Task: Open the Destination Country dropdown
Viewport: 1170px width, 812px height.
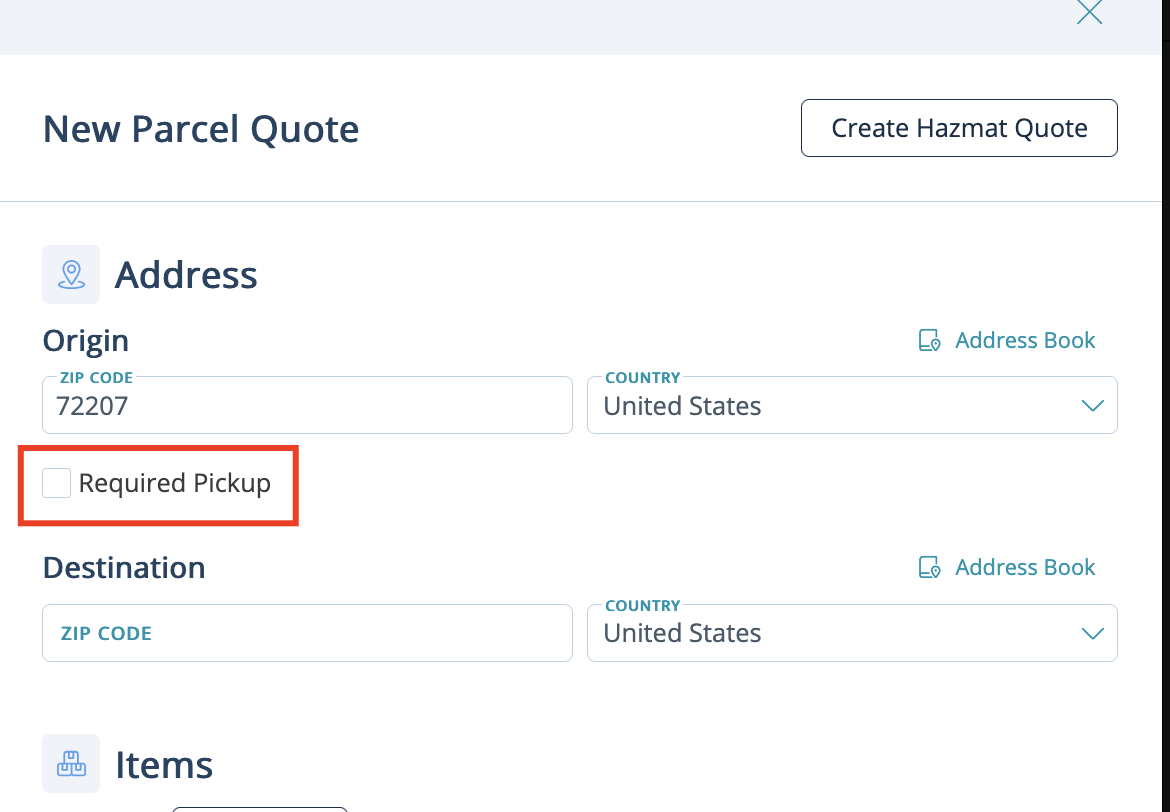Action: (x=852, y=633)
